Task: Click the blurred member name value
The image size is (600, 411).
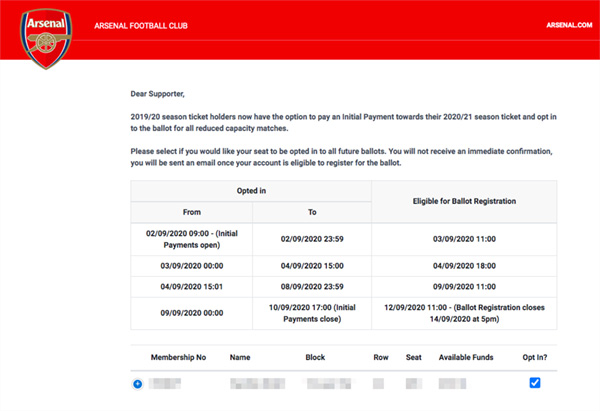Action: tap(258, 383)
